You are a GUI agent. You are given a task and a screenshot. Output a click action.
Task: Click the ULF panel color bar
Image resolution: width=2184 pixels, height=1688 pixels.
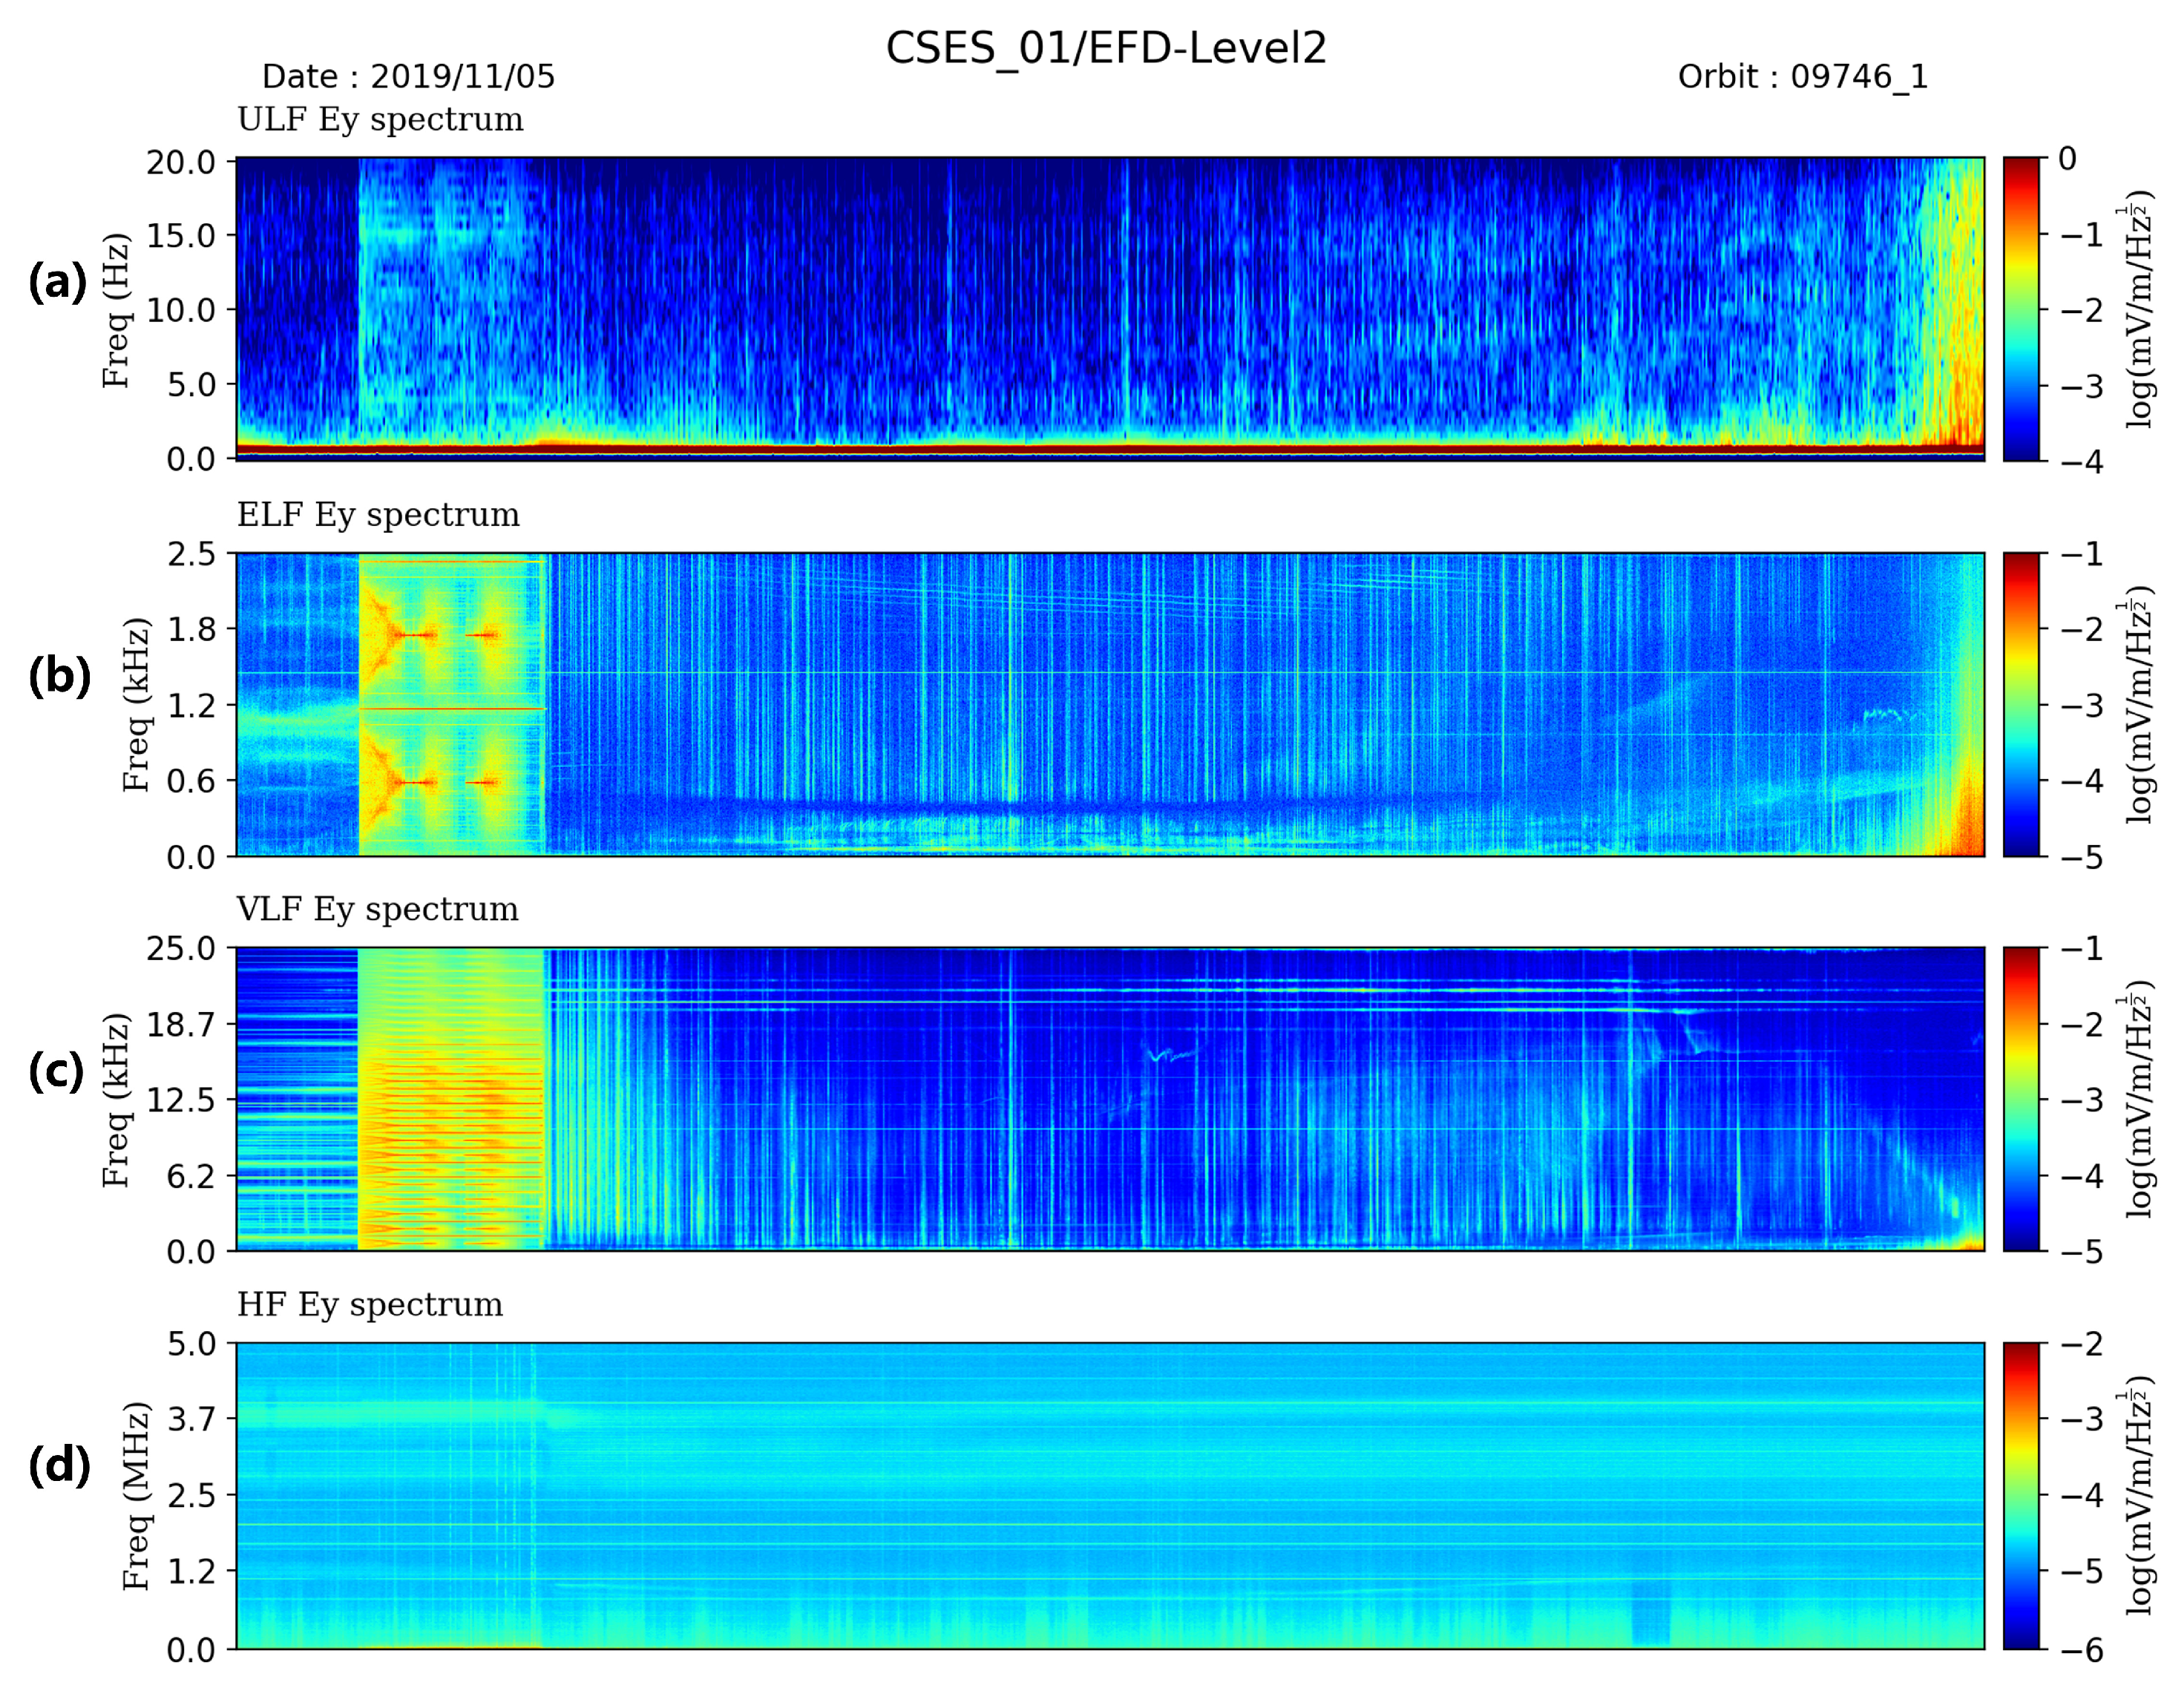click(x=2020, y=309)
